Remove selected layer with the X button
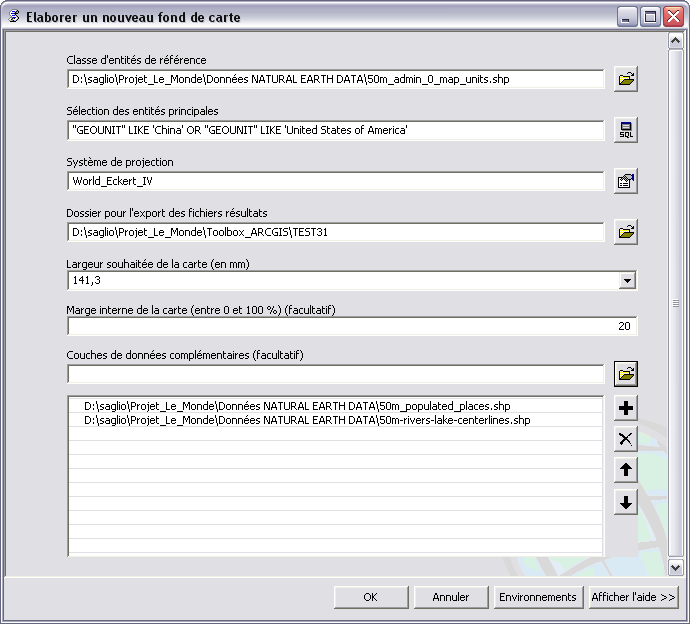The image size is (690, 625). (x=626, y=439)
